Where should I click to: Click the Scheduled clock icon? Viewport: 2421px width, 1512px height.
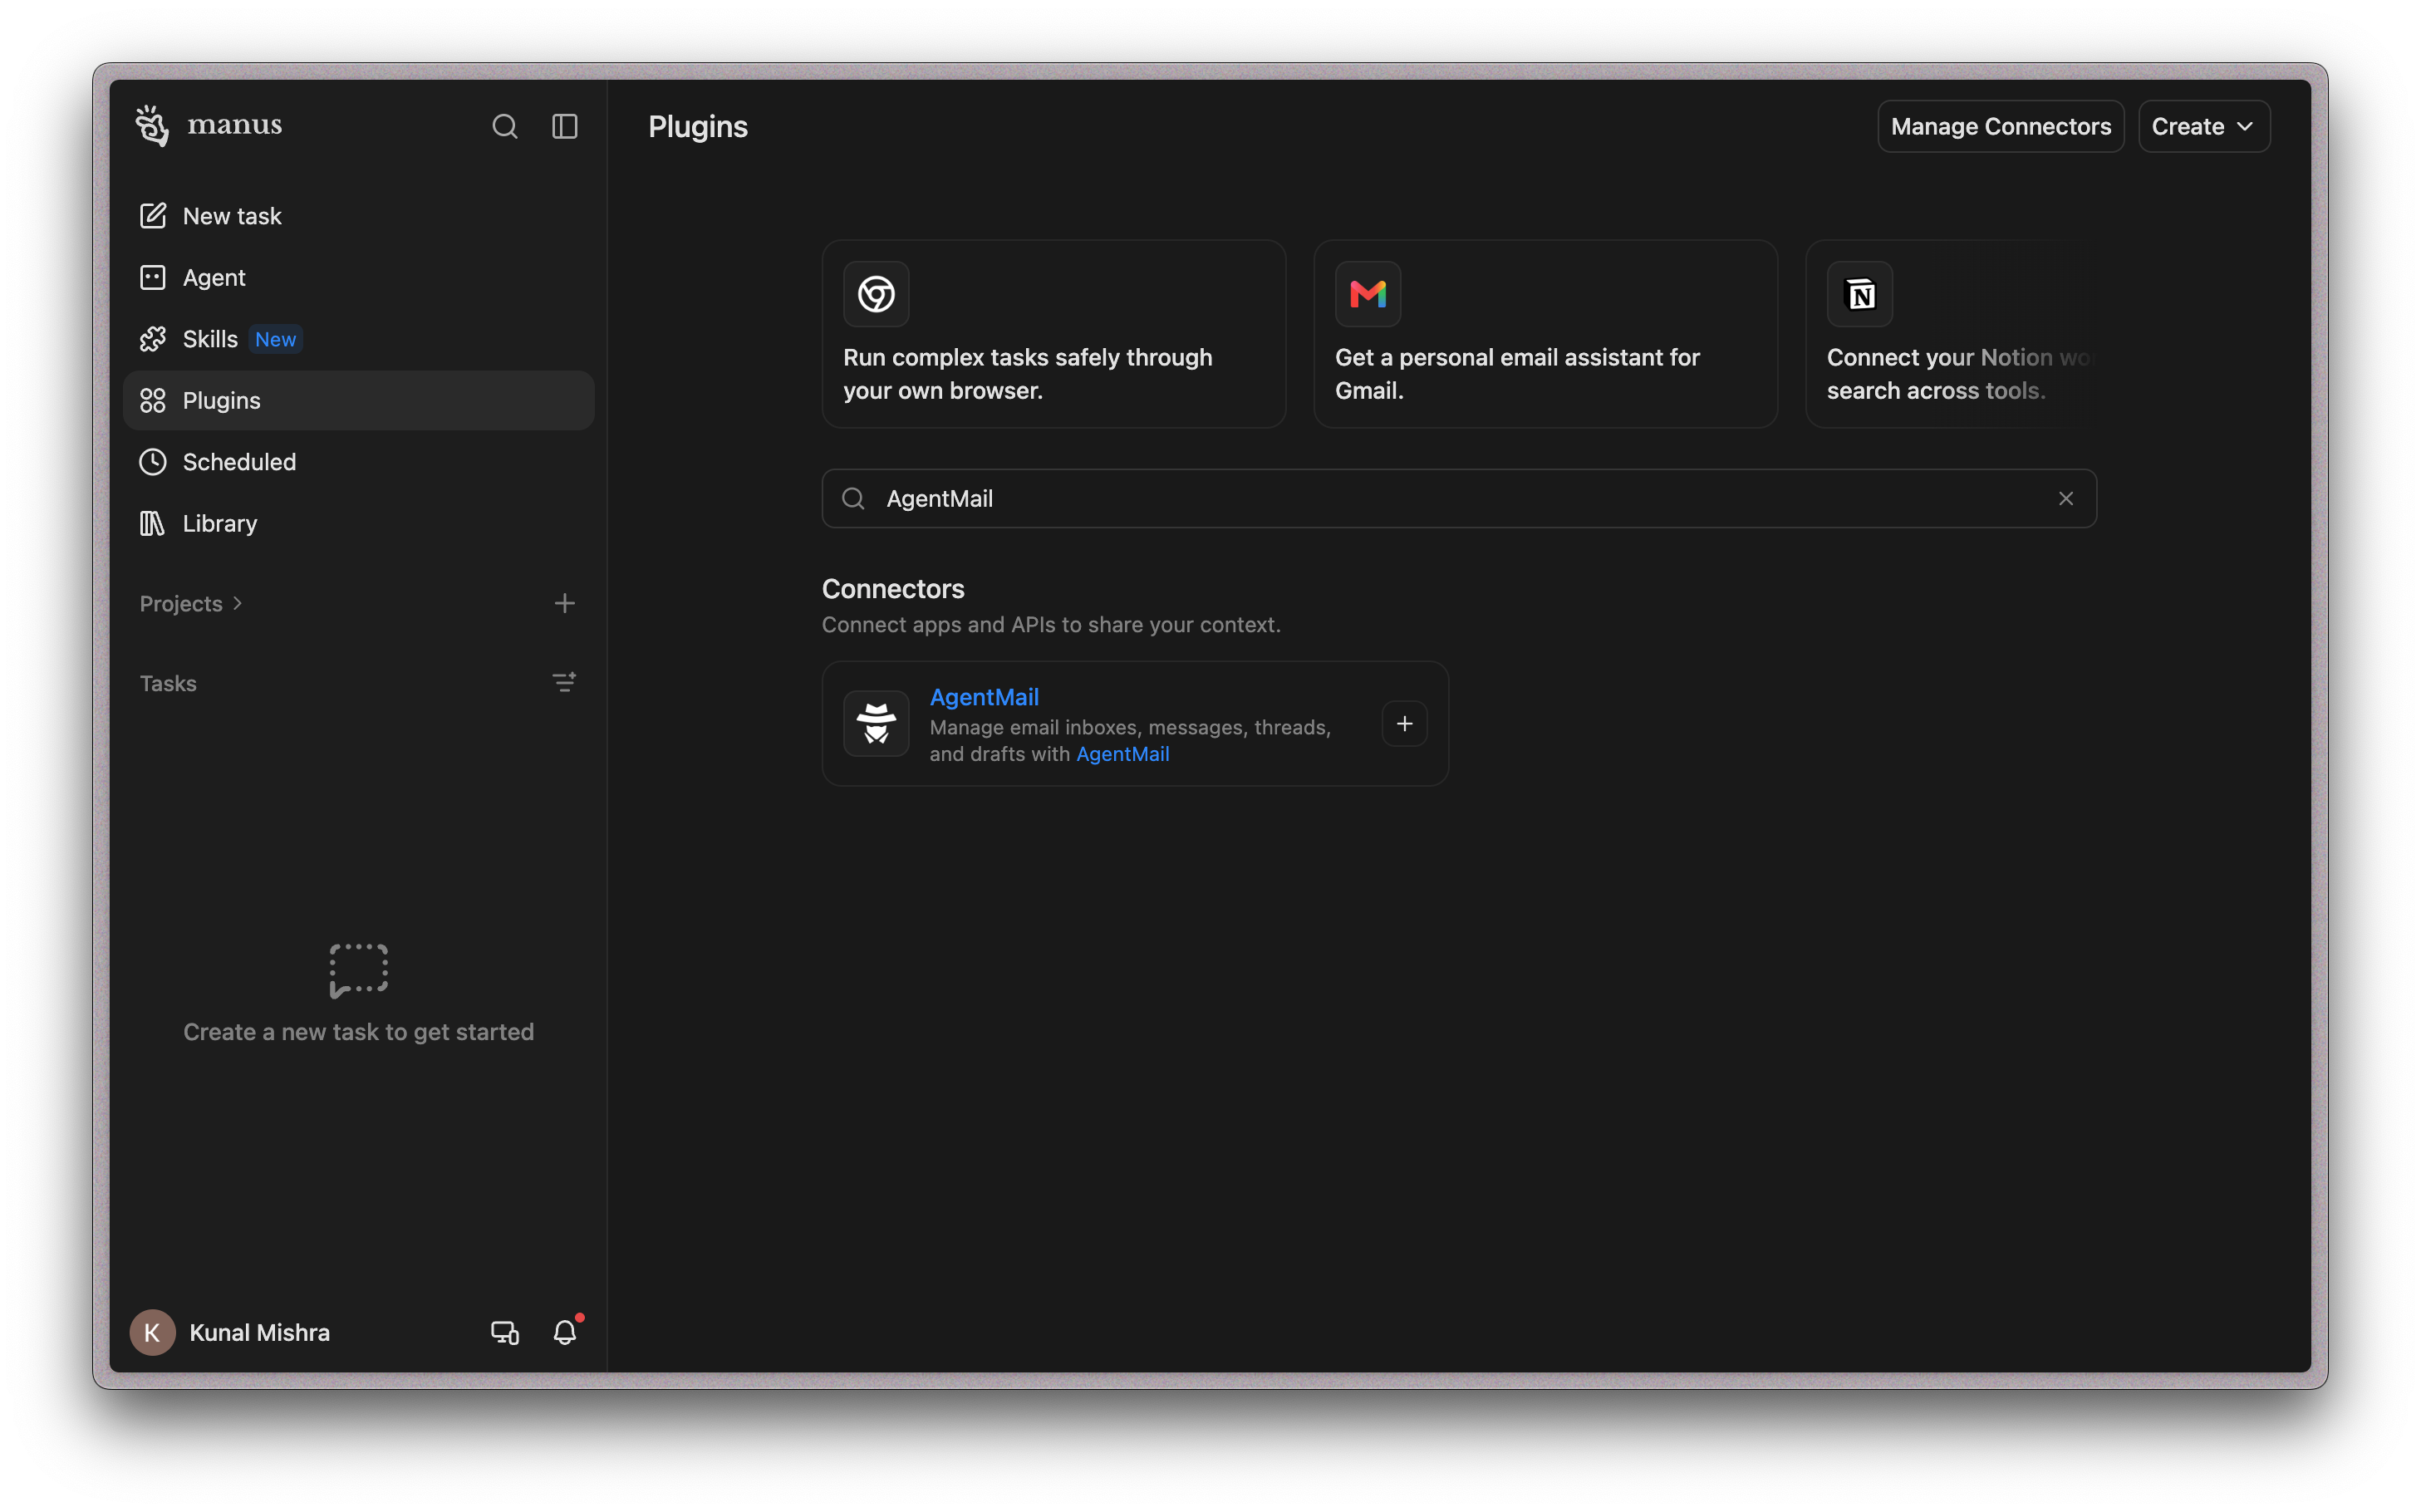[152, 462]
